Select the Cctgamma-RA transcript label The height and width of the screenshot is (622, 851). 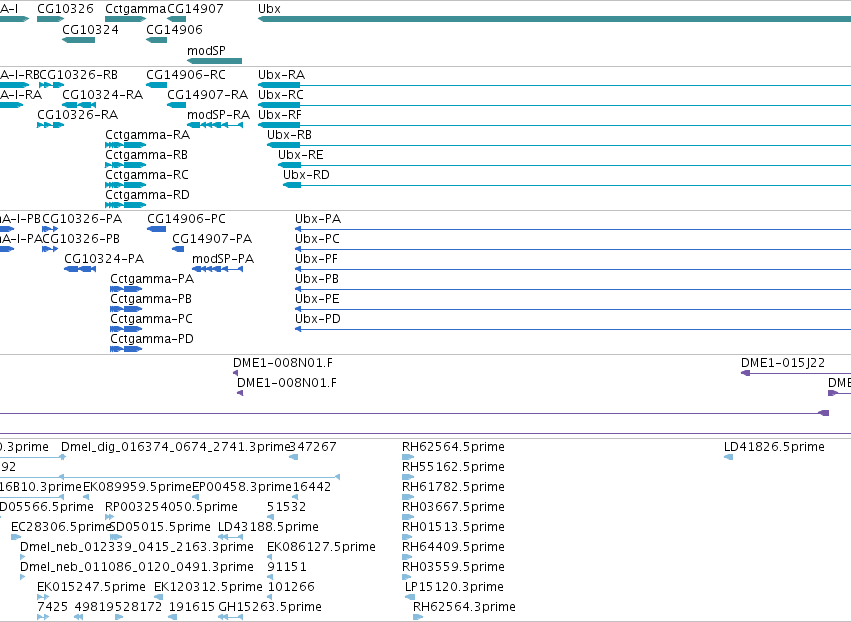coord(148,135)
